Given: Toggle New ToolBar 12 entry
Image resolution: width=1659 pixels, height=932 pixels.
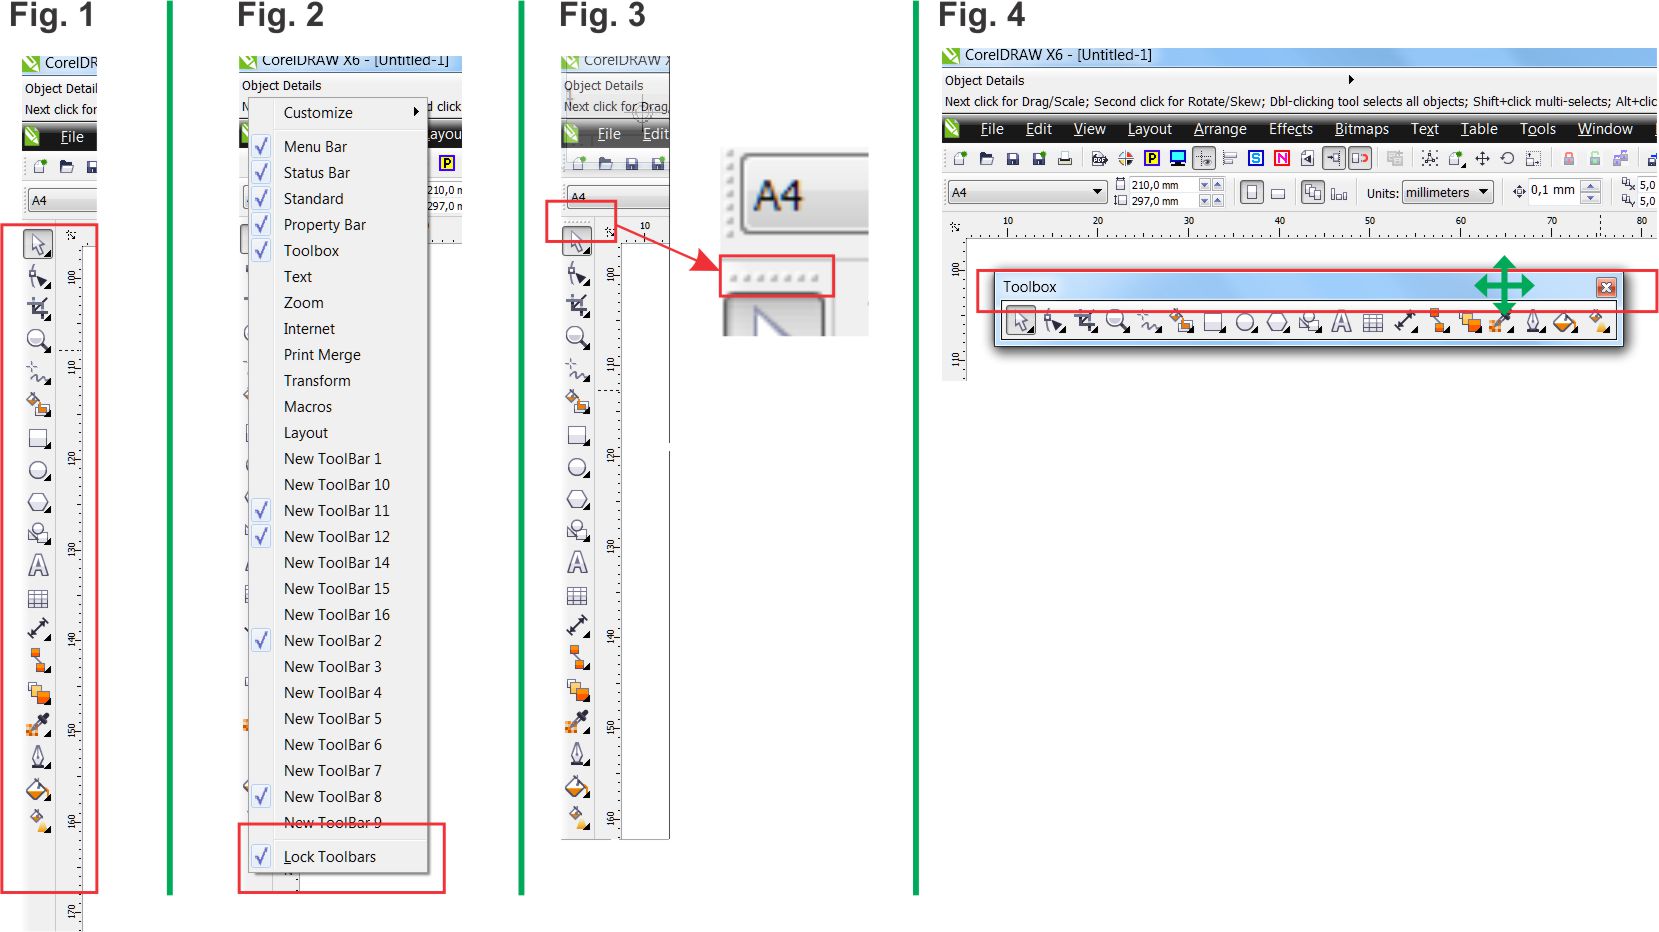Looking at the screenshot, I should (x=338, y=536).
